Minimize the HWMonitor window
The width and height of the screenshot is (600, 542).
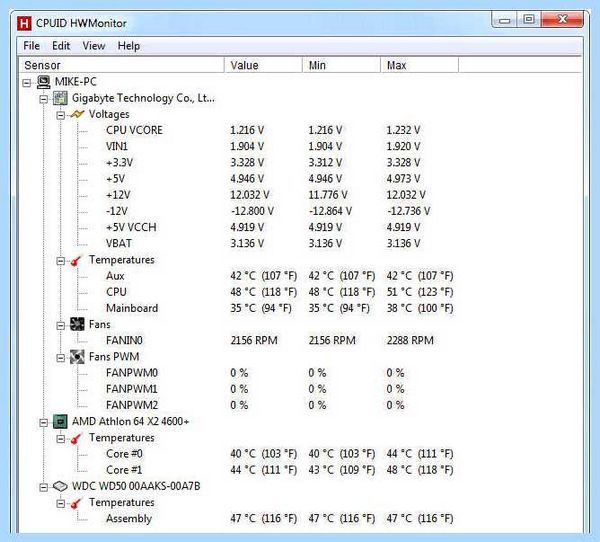point(504,20)
